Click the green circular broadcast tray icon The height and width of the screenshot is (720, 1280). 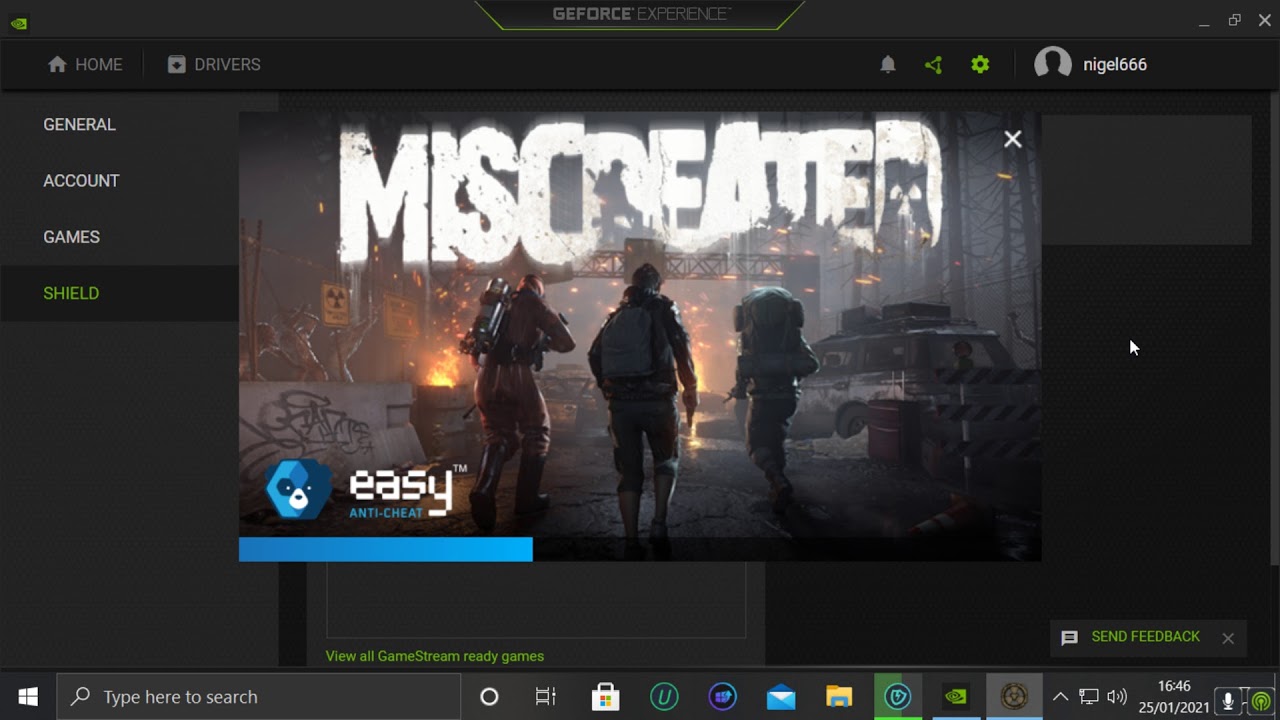[x=1261, y=701]
